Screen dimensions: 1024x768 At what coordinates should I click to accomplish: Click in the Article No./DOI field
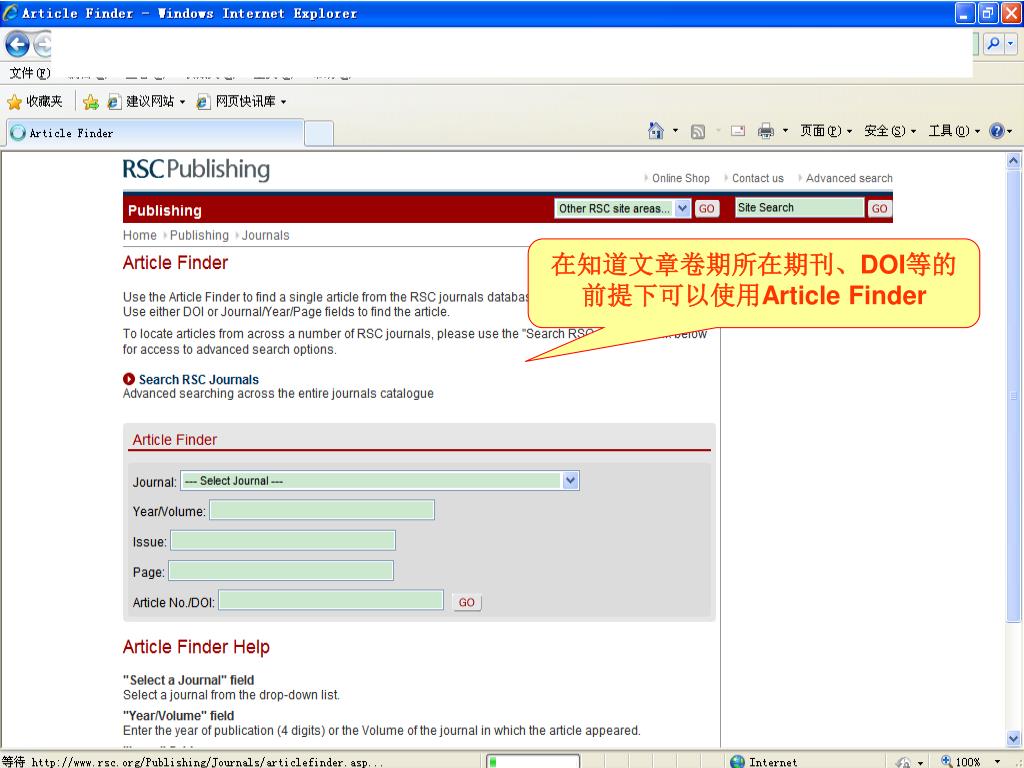coord(331,600)
